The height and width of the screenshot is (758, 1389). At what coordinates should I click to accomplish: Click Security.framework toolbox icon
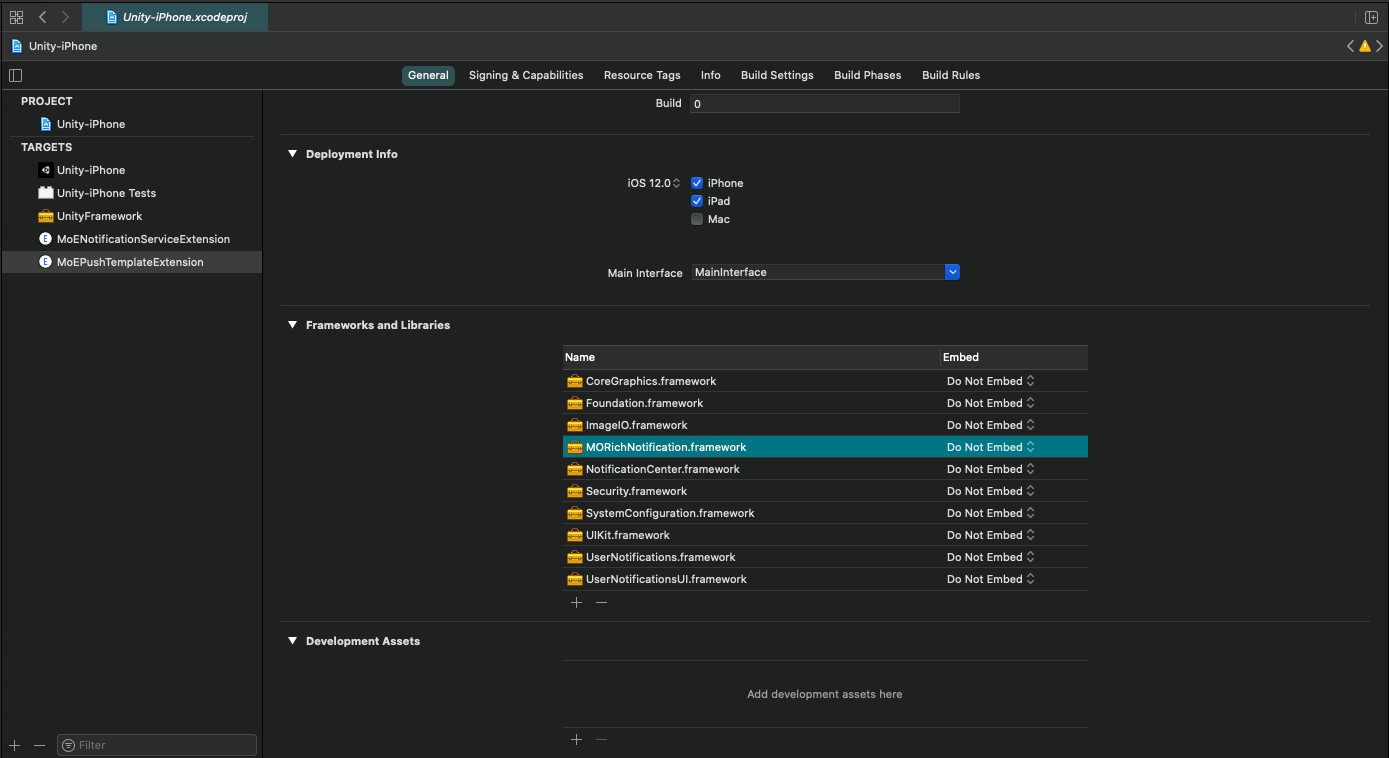[574, 491]
